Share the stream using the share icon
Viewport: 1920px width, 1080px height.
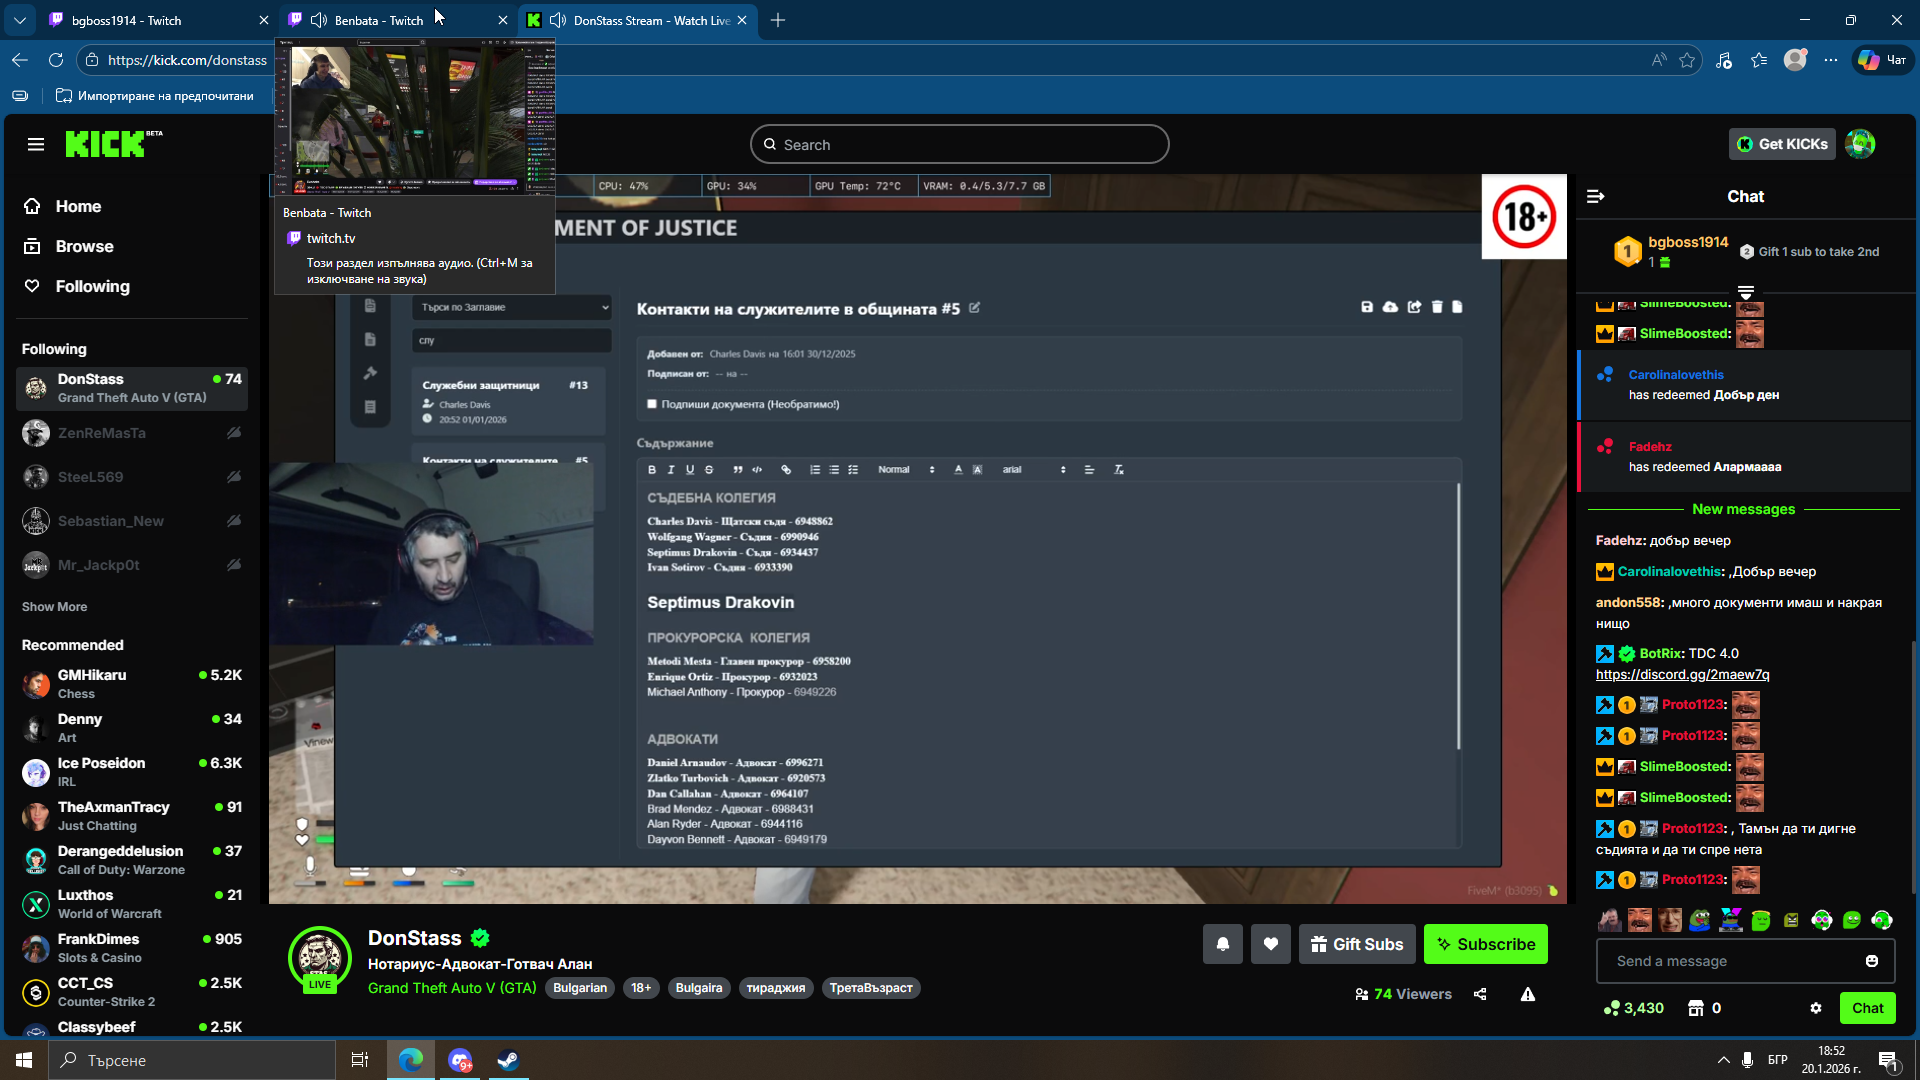click(x=1480, y=994)
